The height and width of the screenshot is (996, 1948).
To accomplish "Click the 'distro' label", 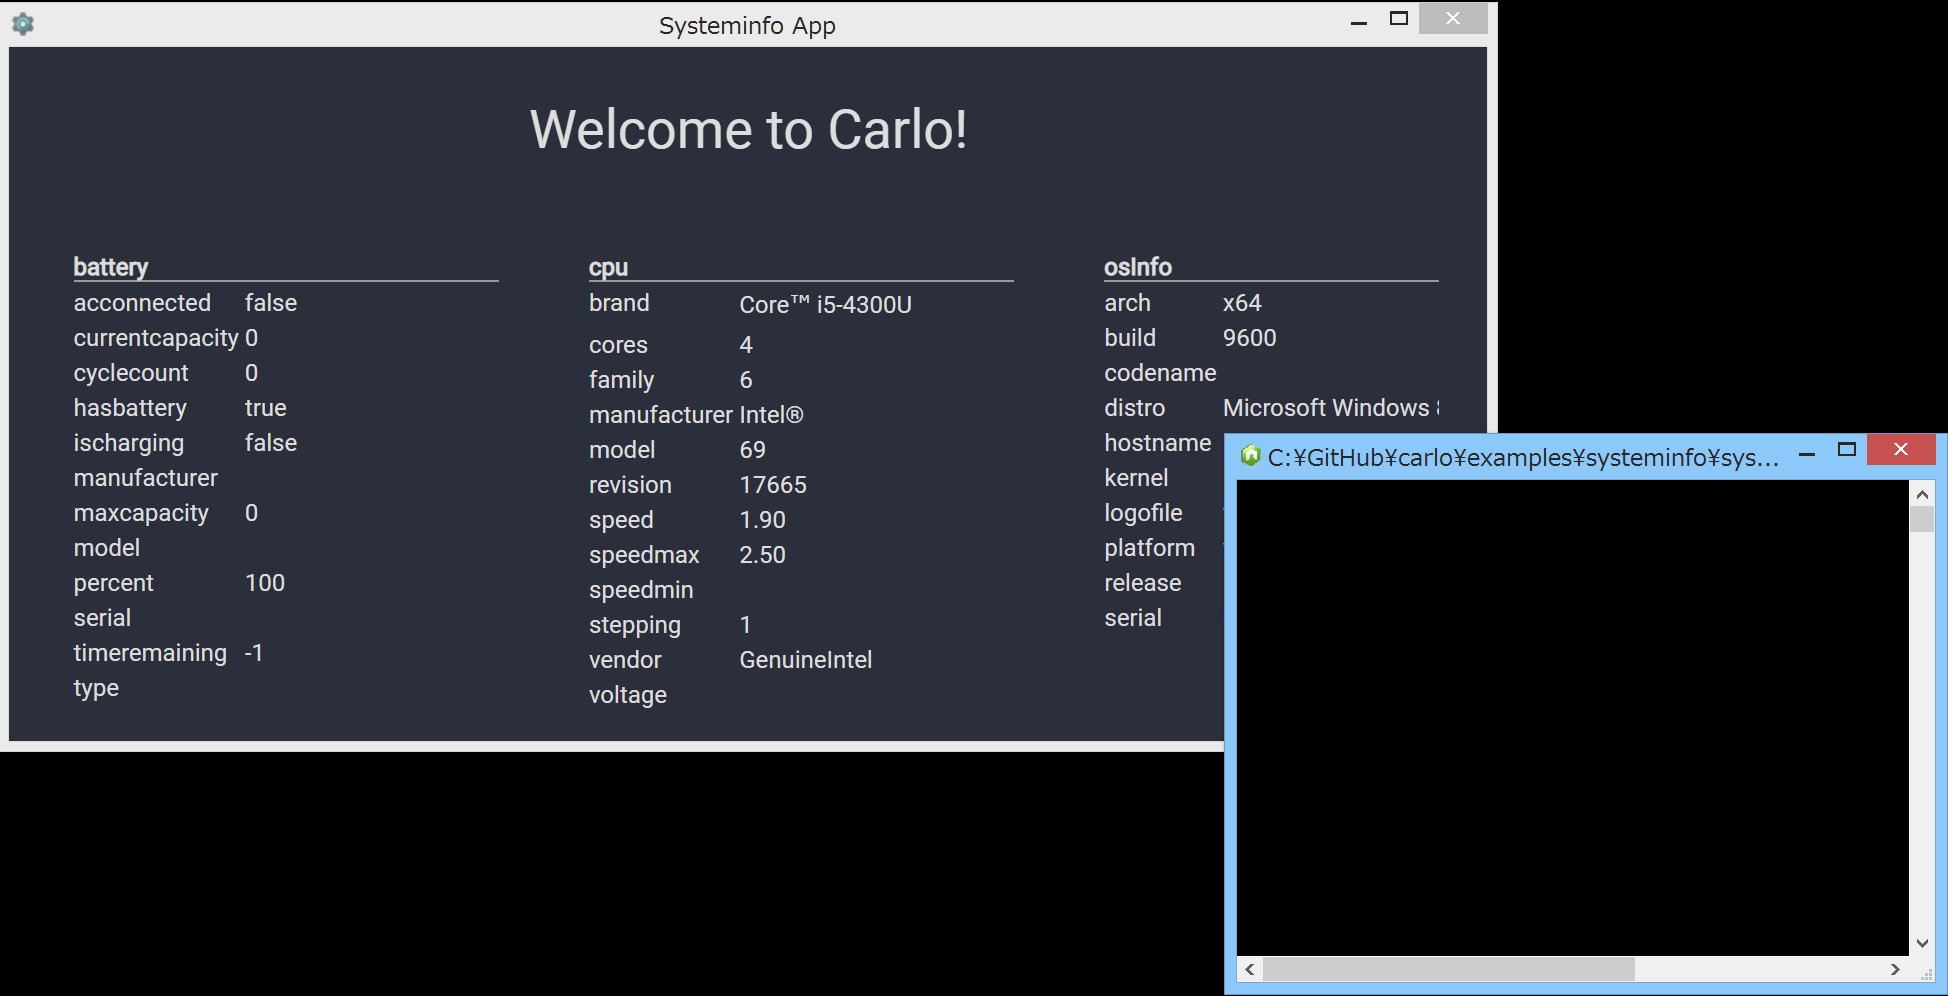I will 1135,408.
